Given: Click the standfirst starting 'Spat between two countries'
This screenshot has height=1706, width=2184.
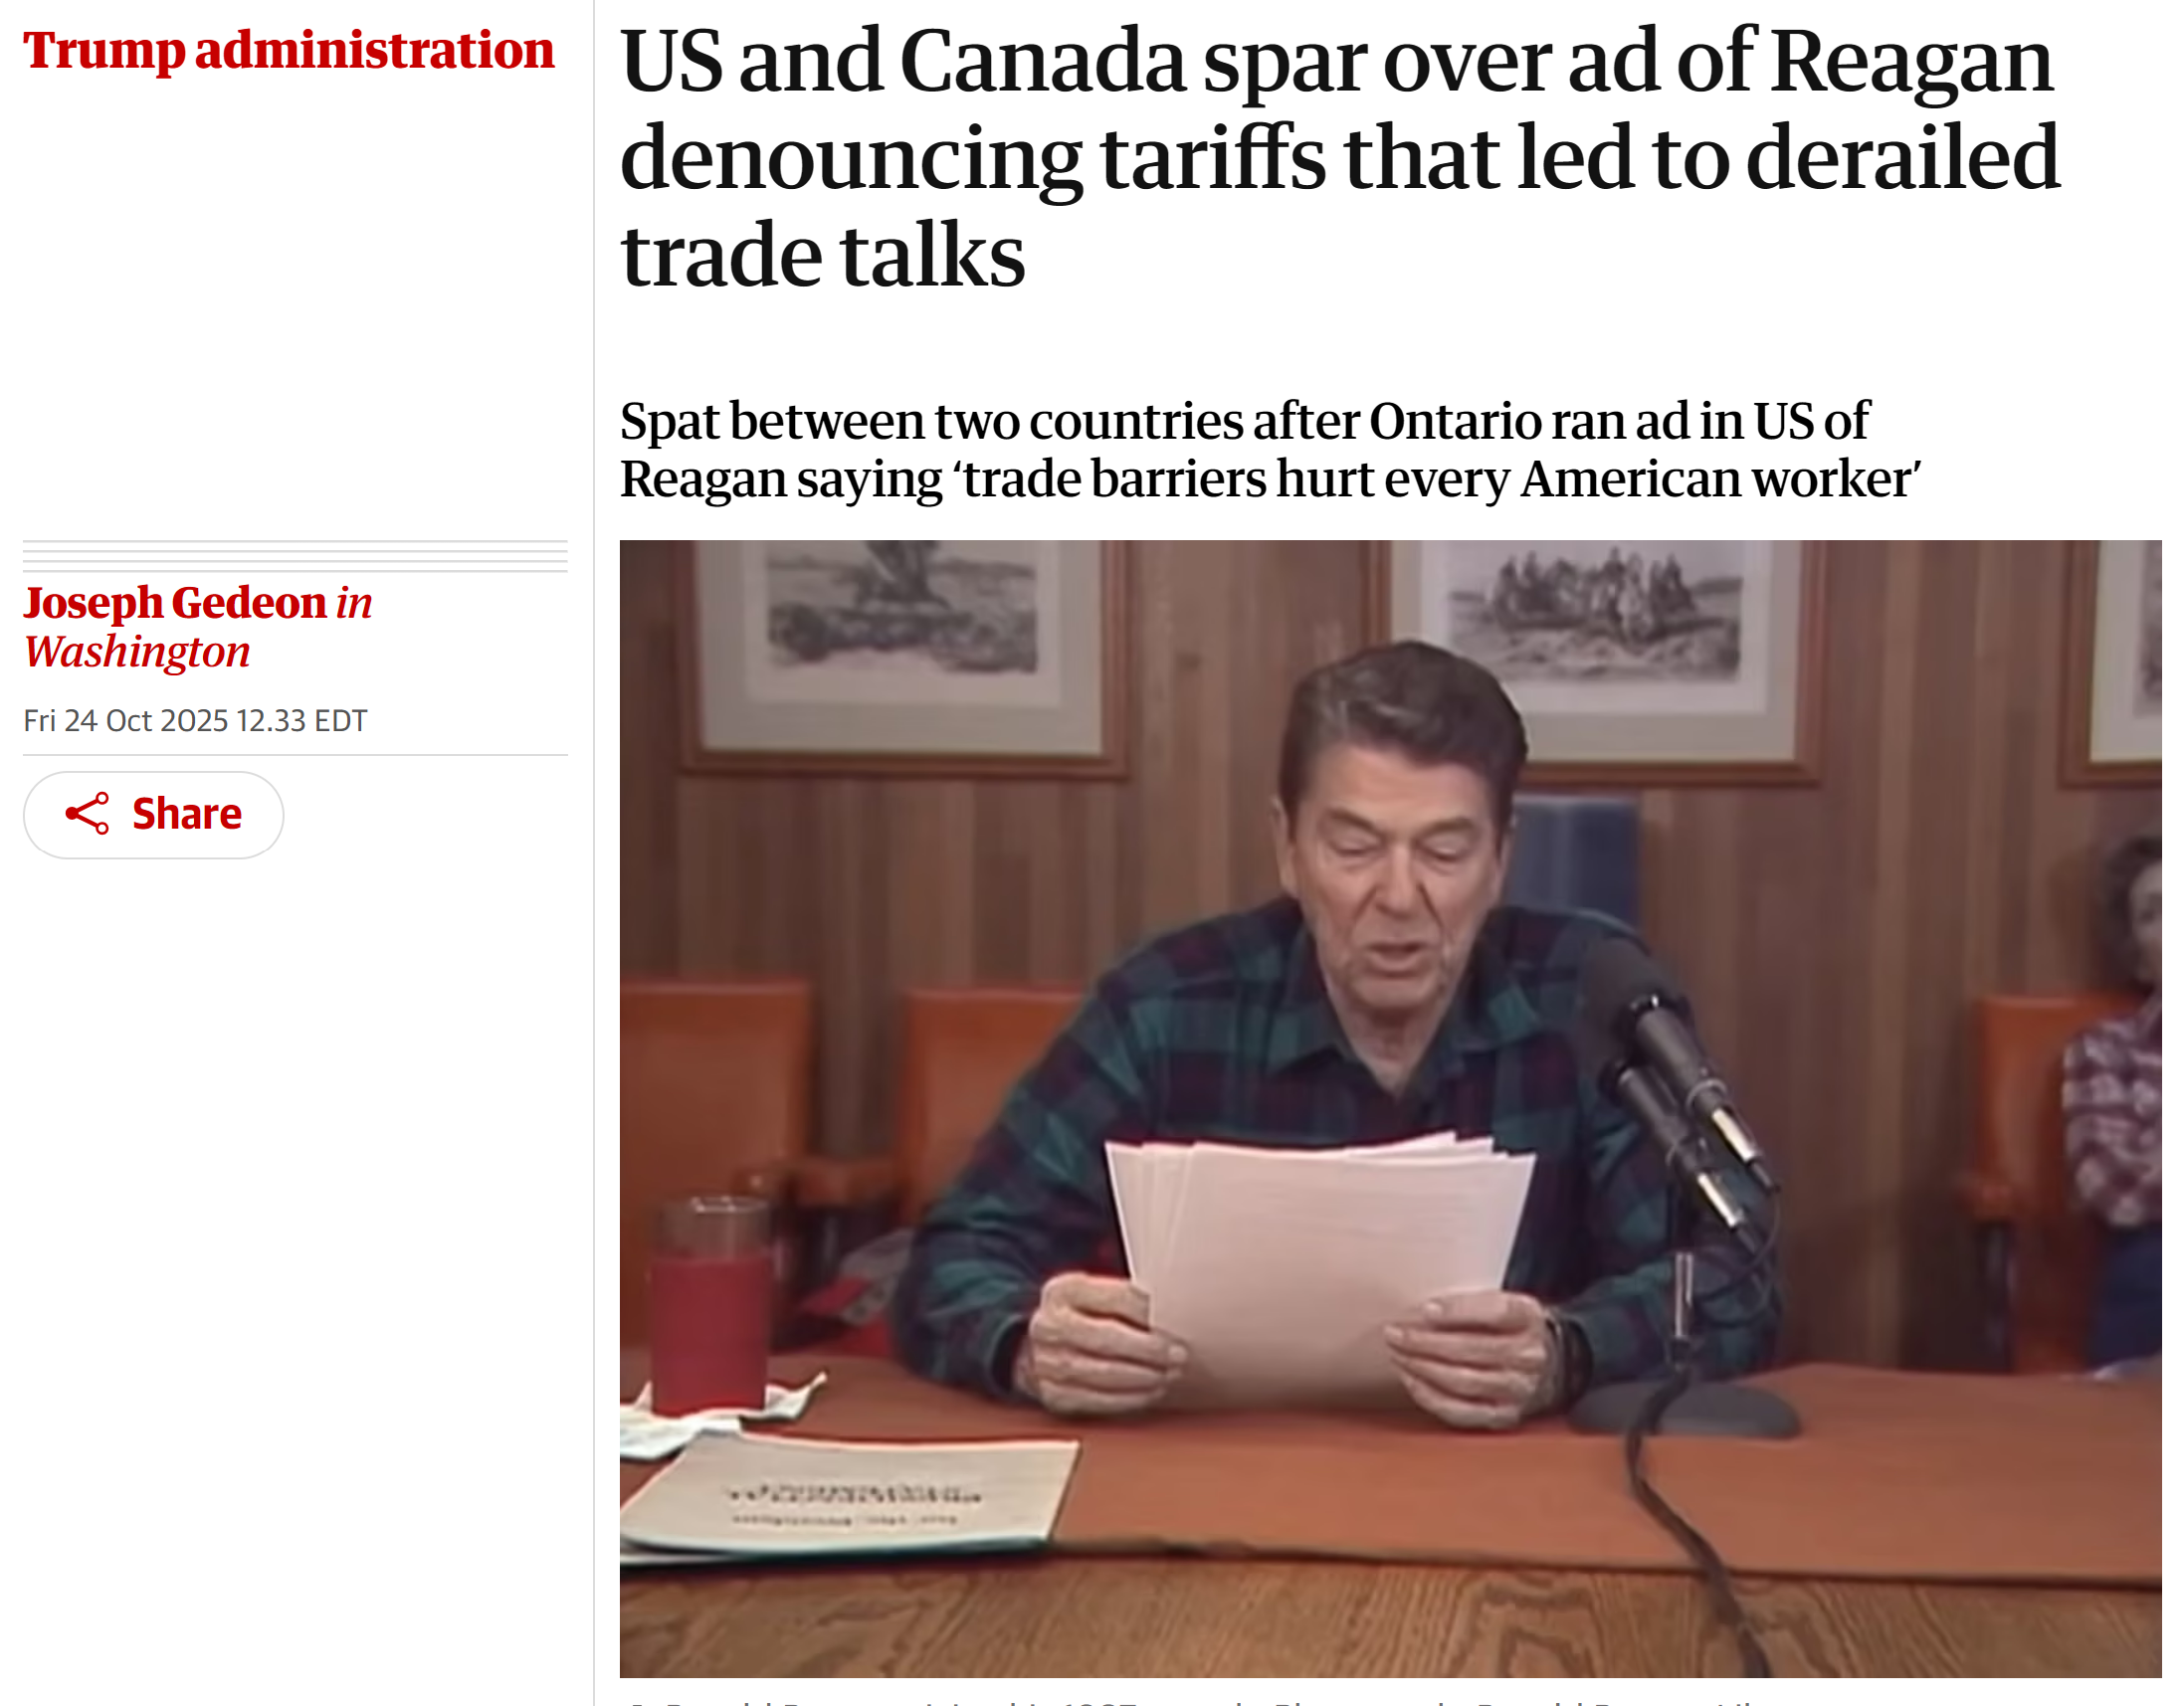Looking at the screenshot, I should coord(1270,449).
